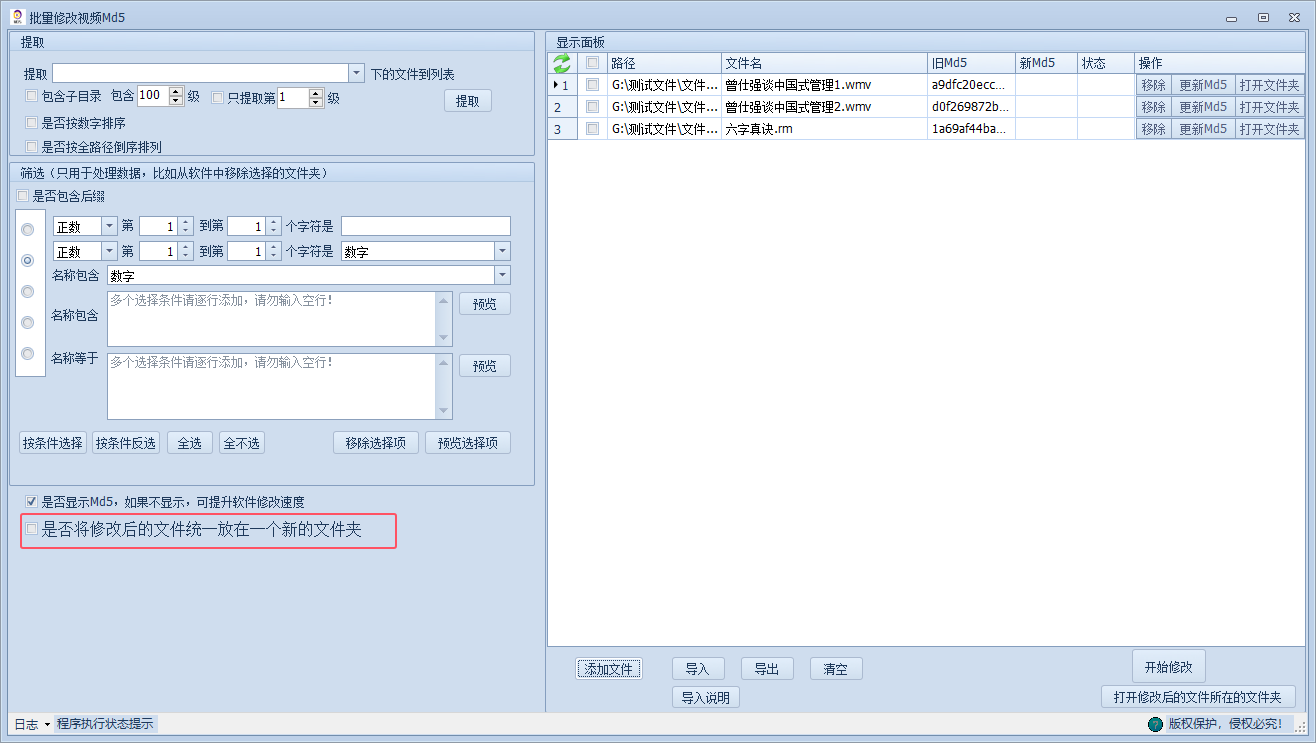
Task: Check row 1 曾仕强谈中国式管理1.wmv checkbox
Action: pos(592,85)
